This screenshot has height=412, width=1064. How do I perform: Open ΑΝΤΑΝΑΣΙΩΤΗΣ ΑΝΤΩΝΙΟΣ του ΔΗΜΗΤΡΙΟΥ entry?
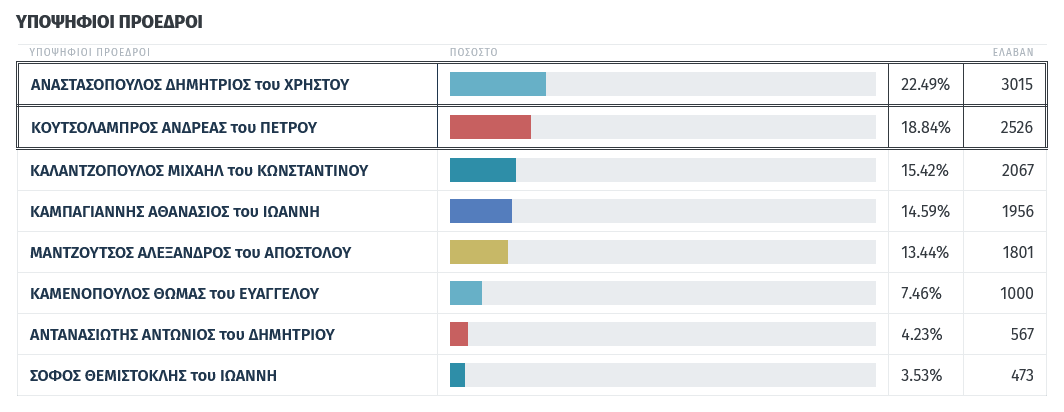pos(183,335)
